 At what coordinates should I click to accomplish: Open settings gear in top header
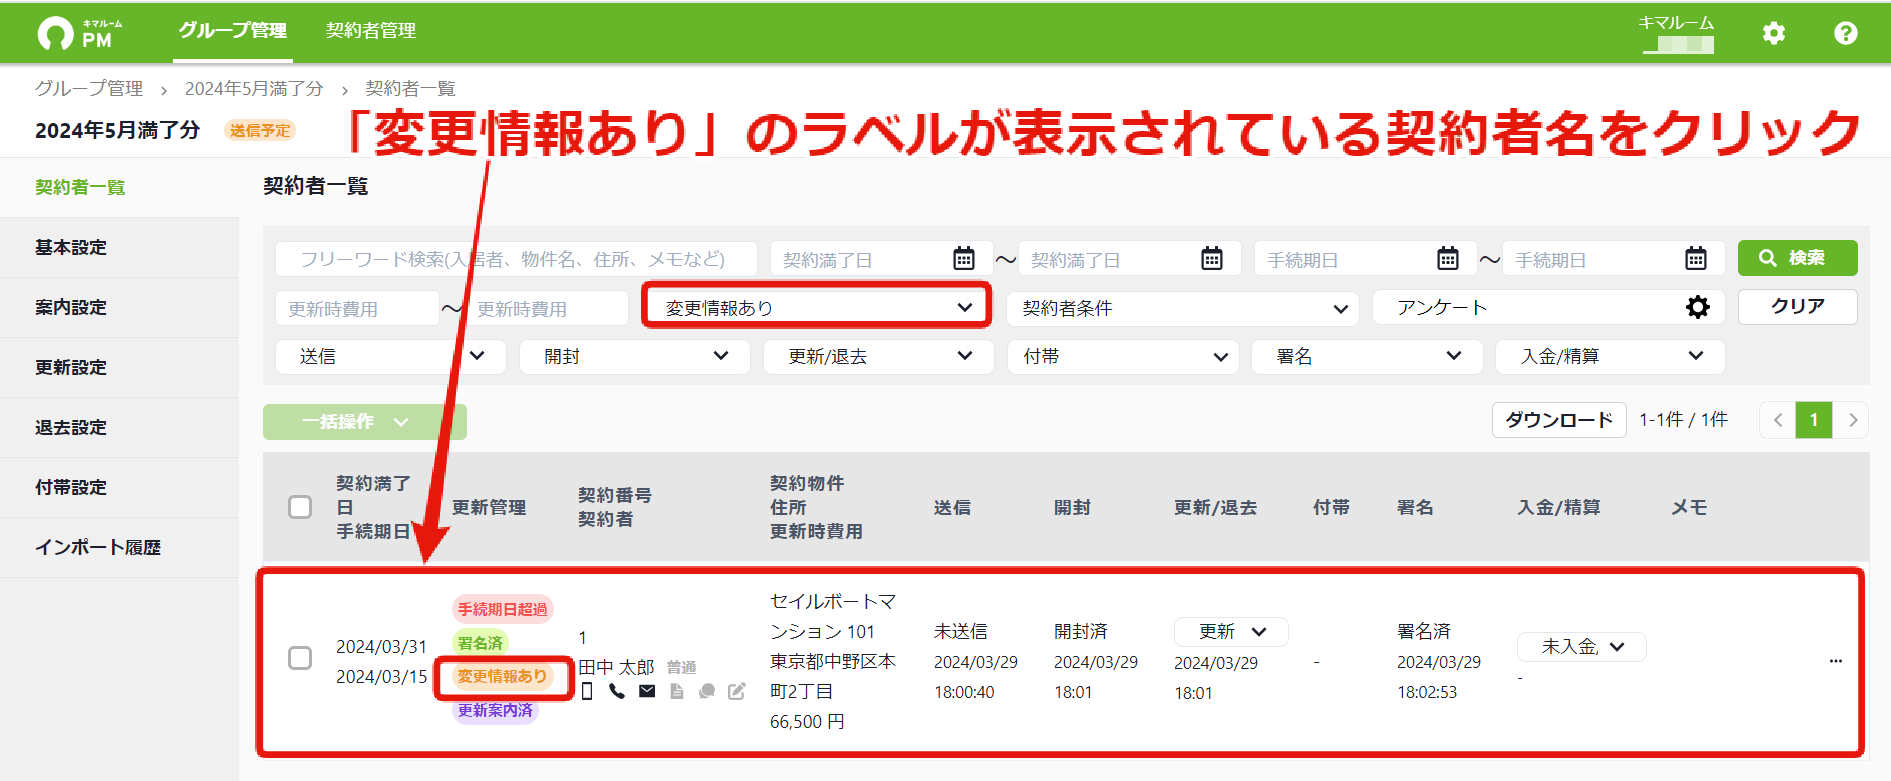pyautogui.click(x=1773, y=33)
